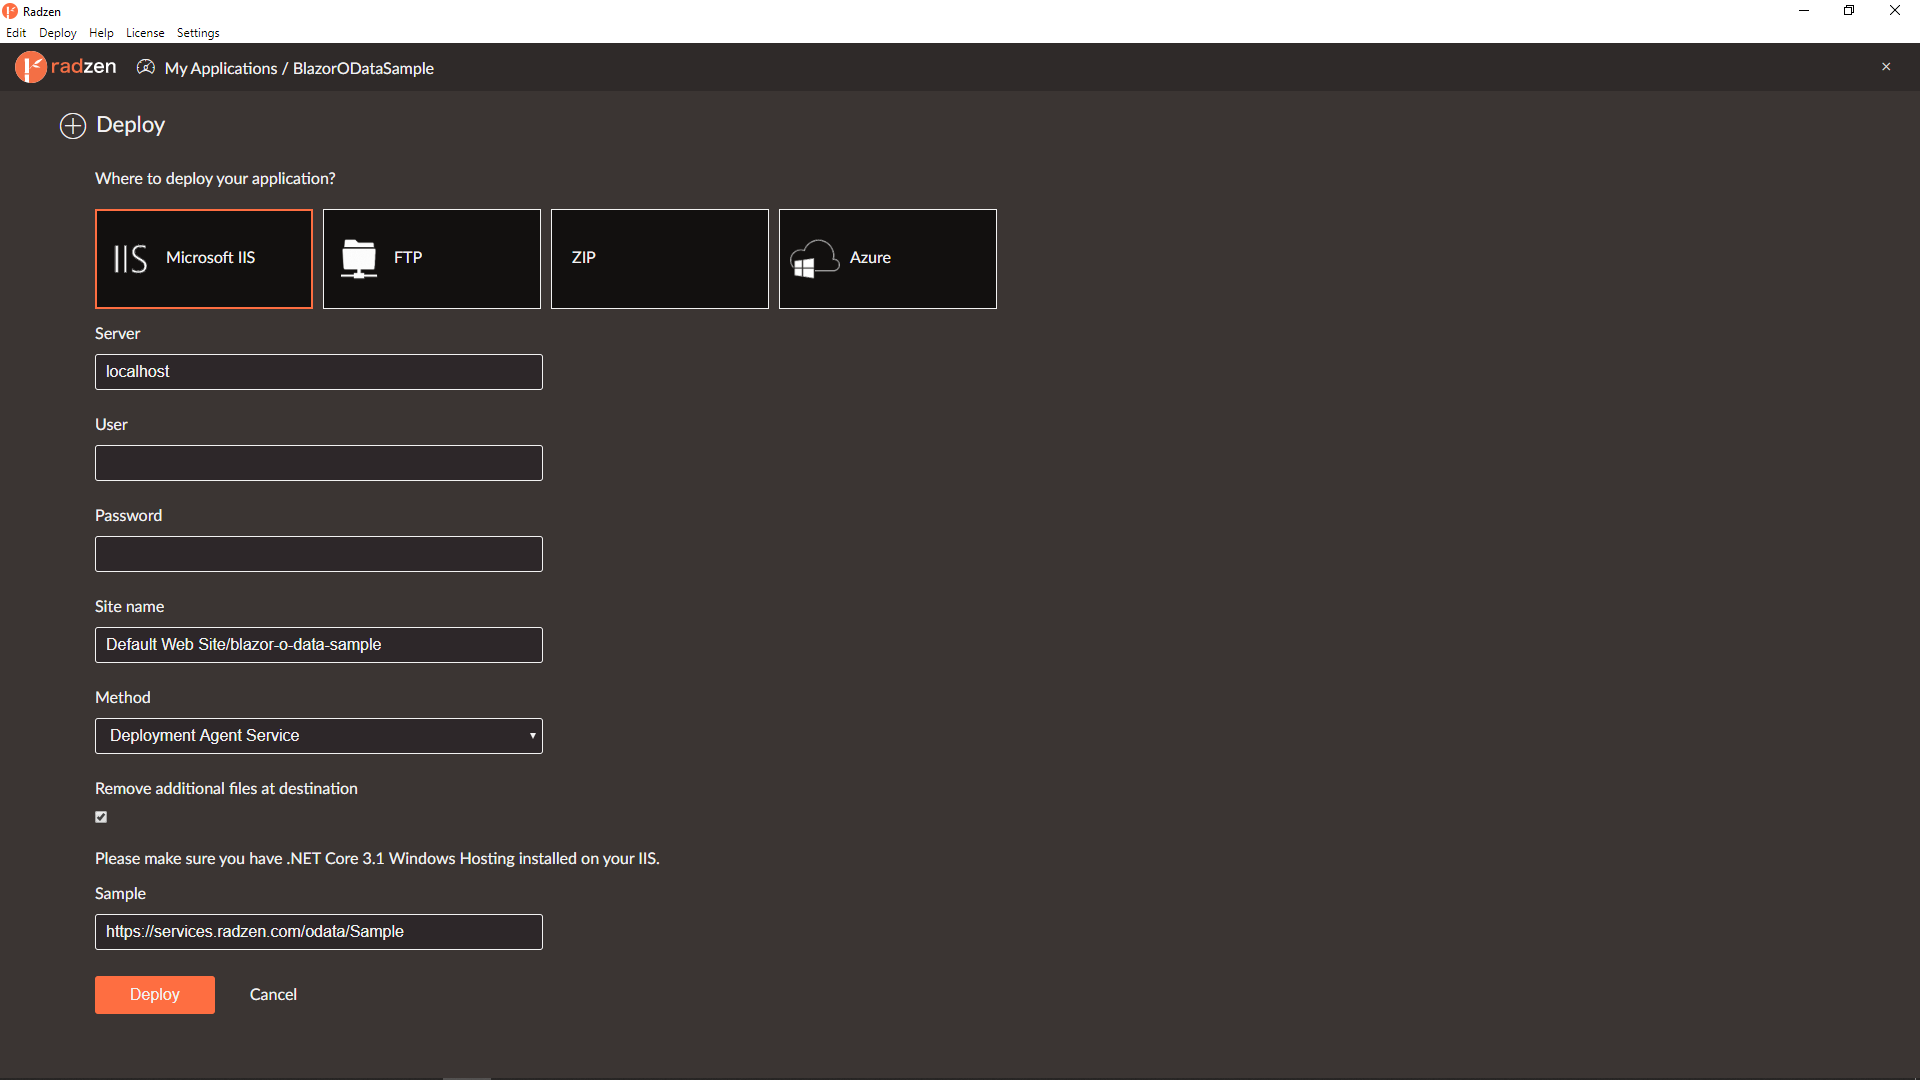Screen dimensions: 1920x1080
Task: Focus the Password input field
Action: tap(319, 554)
